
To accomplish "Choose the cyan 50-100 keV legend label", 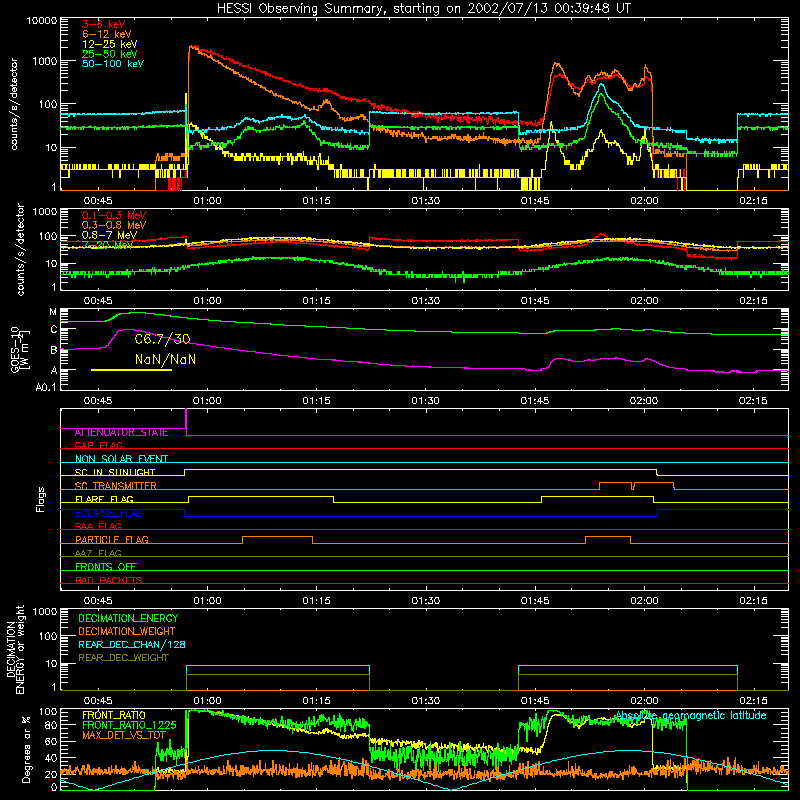I will pyautogui.click(x=113, y=64).
